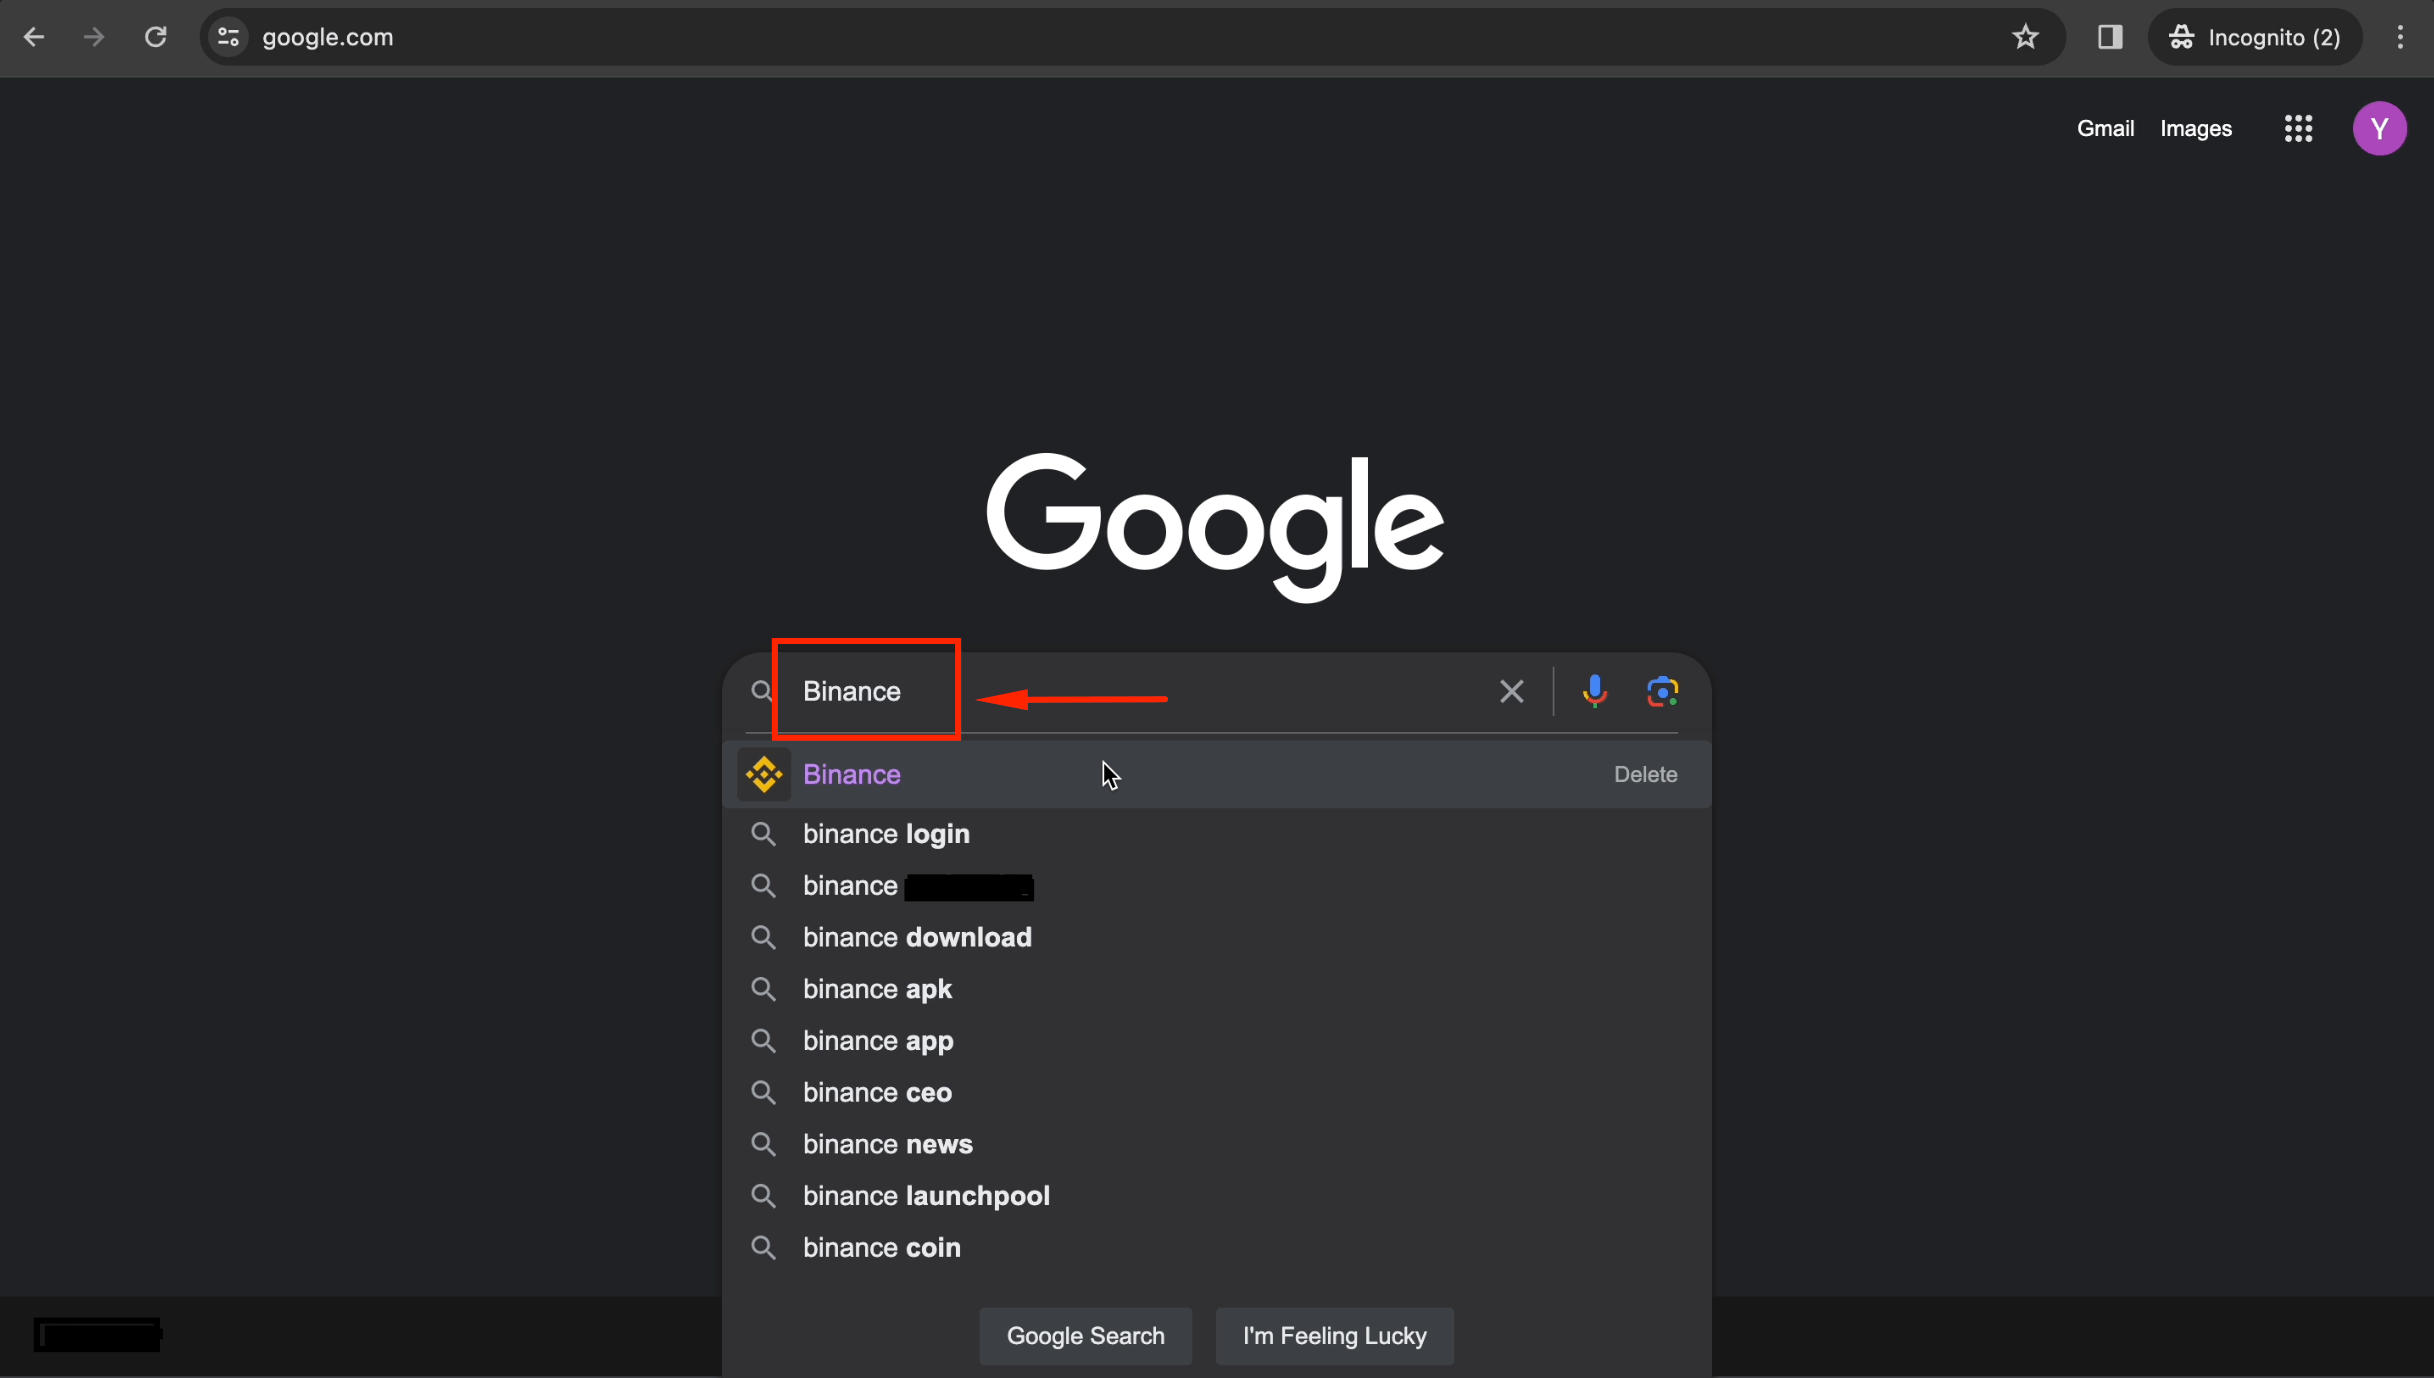Bookmark this page with star icon
Image resolution: width=2434 pixels, height=1378 pixels.
2025,37
